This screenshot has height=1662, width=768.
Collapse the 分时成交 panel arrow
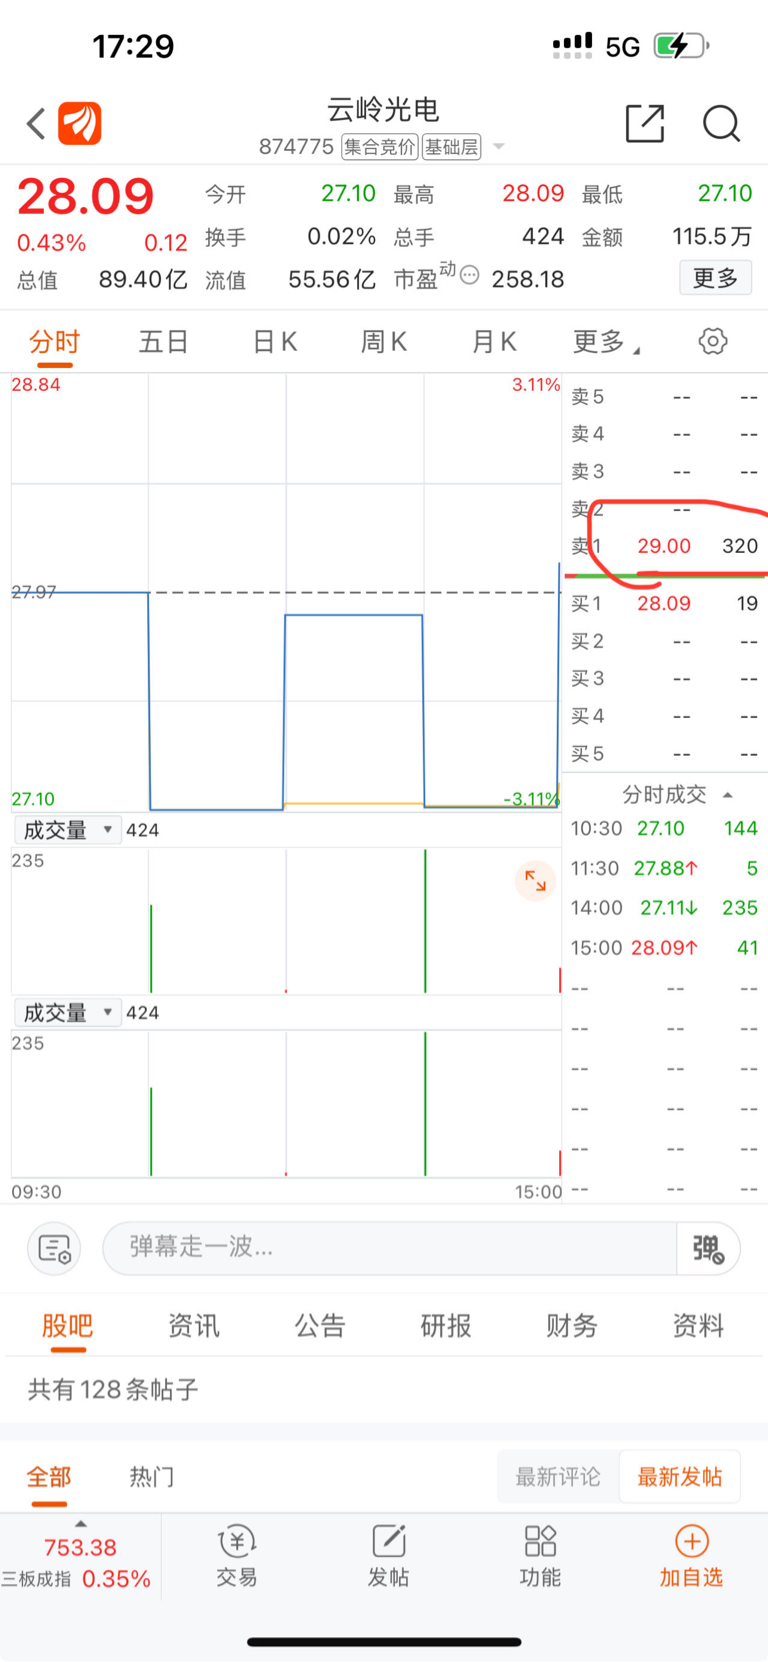[728, 795]
